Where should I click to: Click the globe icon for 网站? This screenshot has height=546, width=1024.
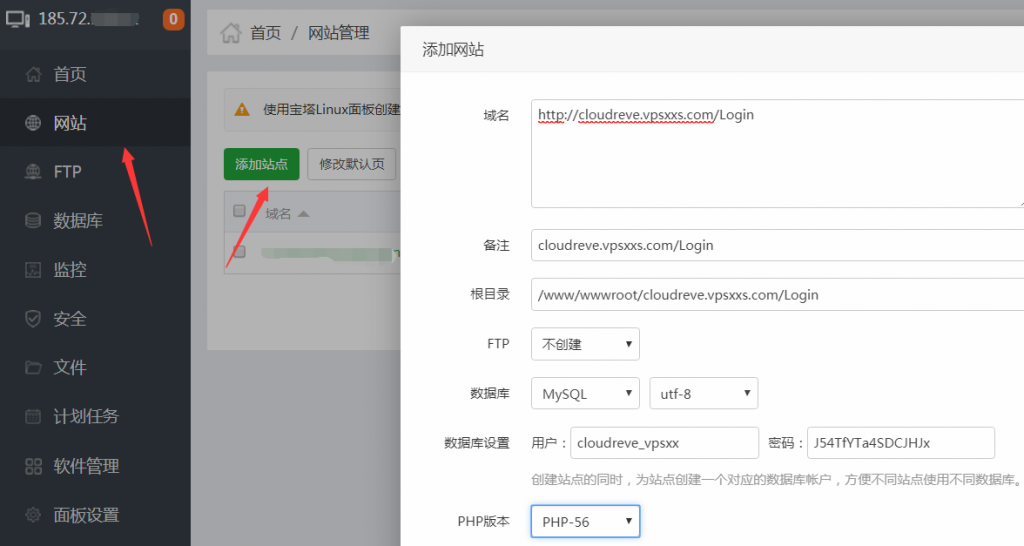(33, 123)
